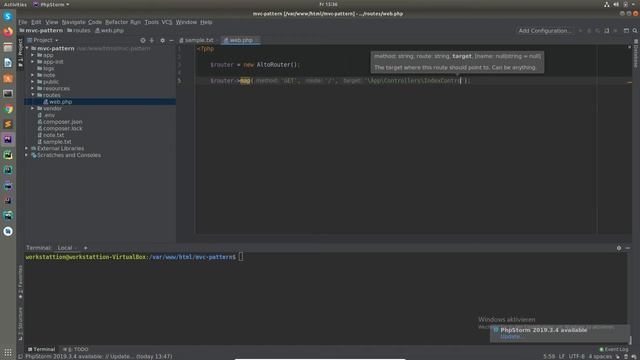Open the Event Log
This screenshot has height=360, width=640.
point(613,349)
